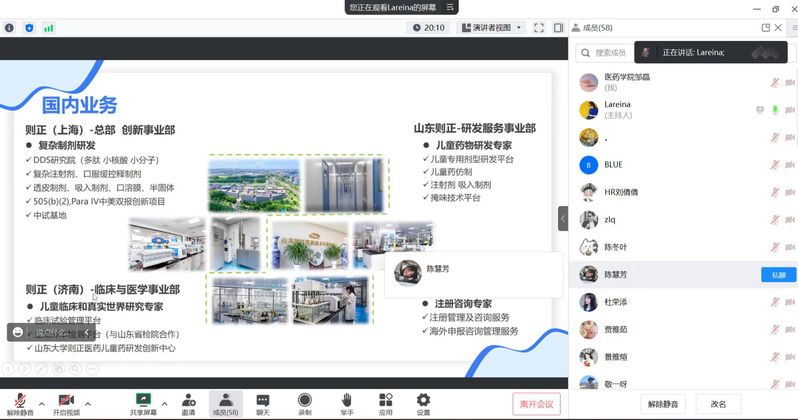Open the 演讲者视图 view dropdown

492,27
